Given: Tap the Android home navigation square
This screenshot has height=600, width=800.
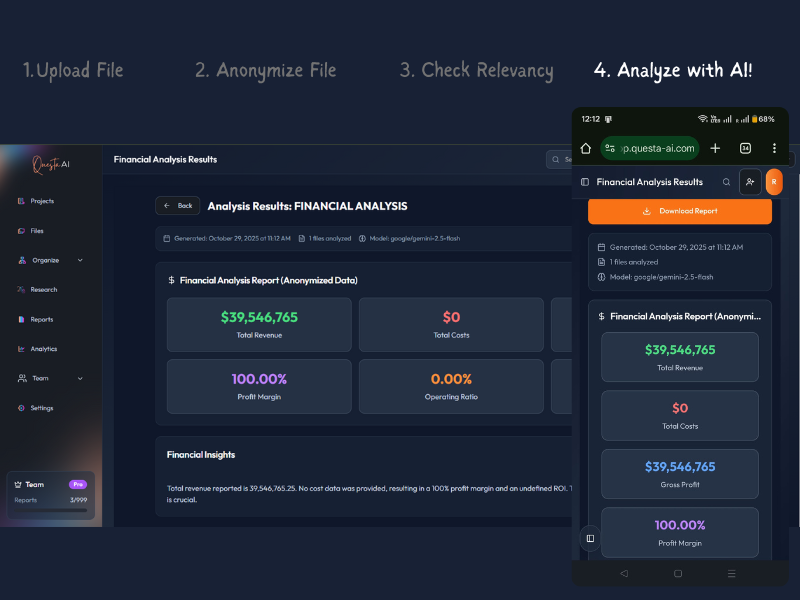Looking at the screenshot, I should click(x=678, y=573).
